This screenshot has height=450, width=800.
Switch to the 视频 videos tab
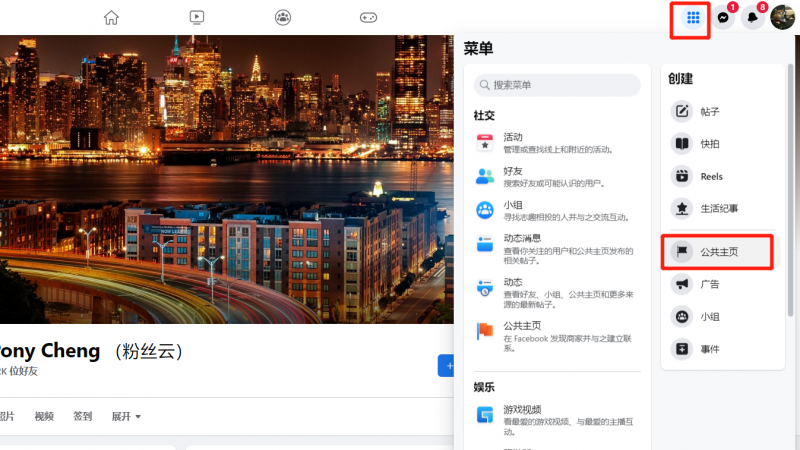click(44, 417)
